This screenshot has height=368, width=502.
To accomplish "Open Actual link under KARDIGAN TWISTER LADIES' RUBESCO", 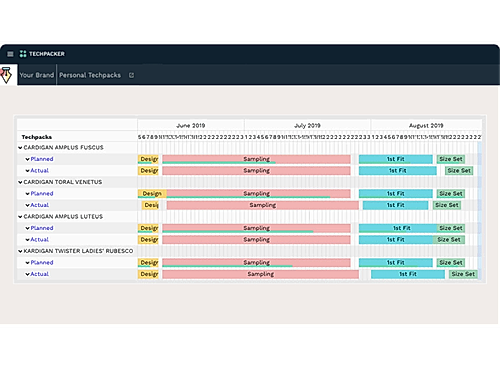I will [40, 274].
